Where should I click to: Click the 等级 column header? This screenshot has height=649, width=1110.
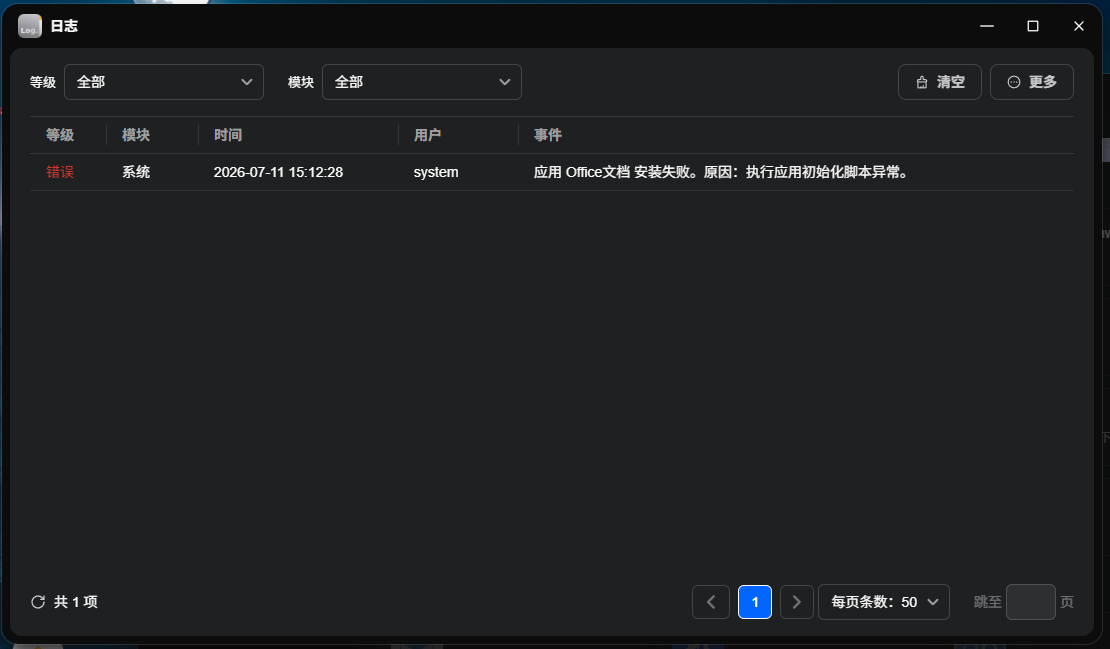coord(60,135)
